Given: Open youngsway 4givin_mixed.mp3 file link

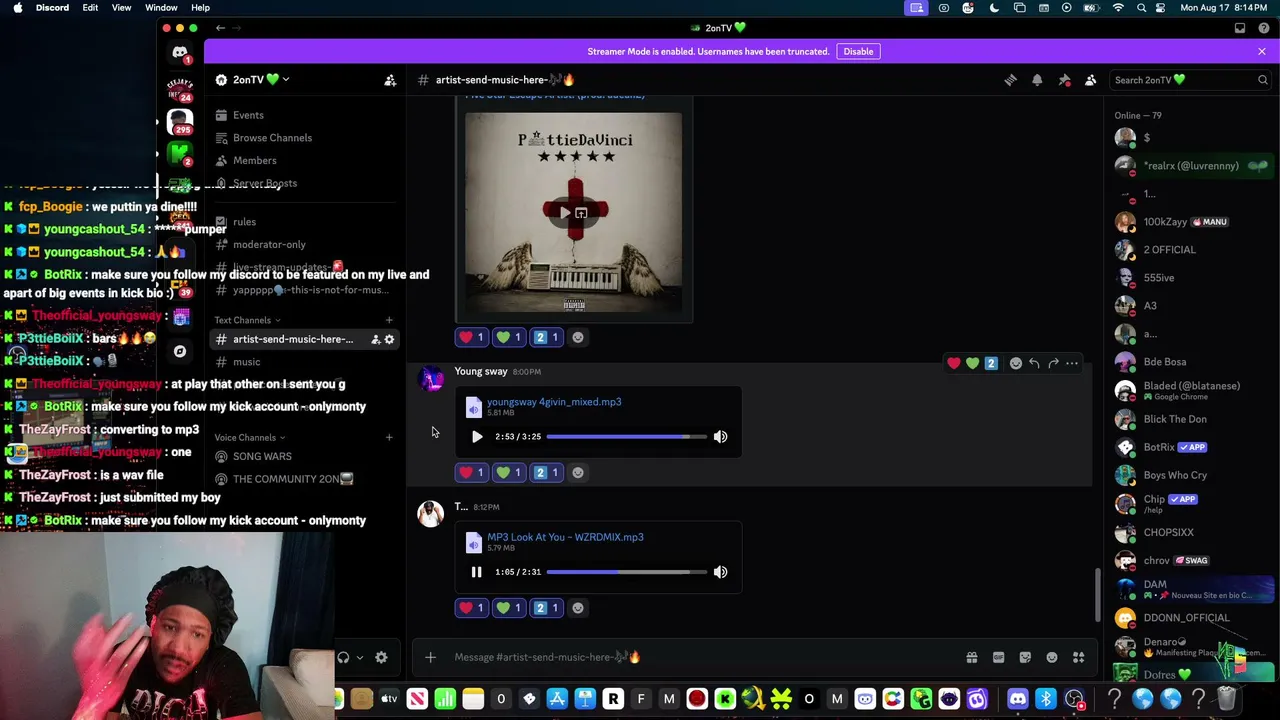Looking at the screenshot, I should 554,402.
